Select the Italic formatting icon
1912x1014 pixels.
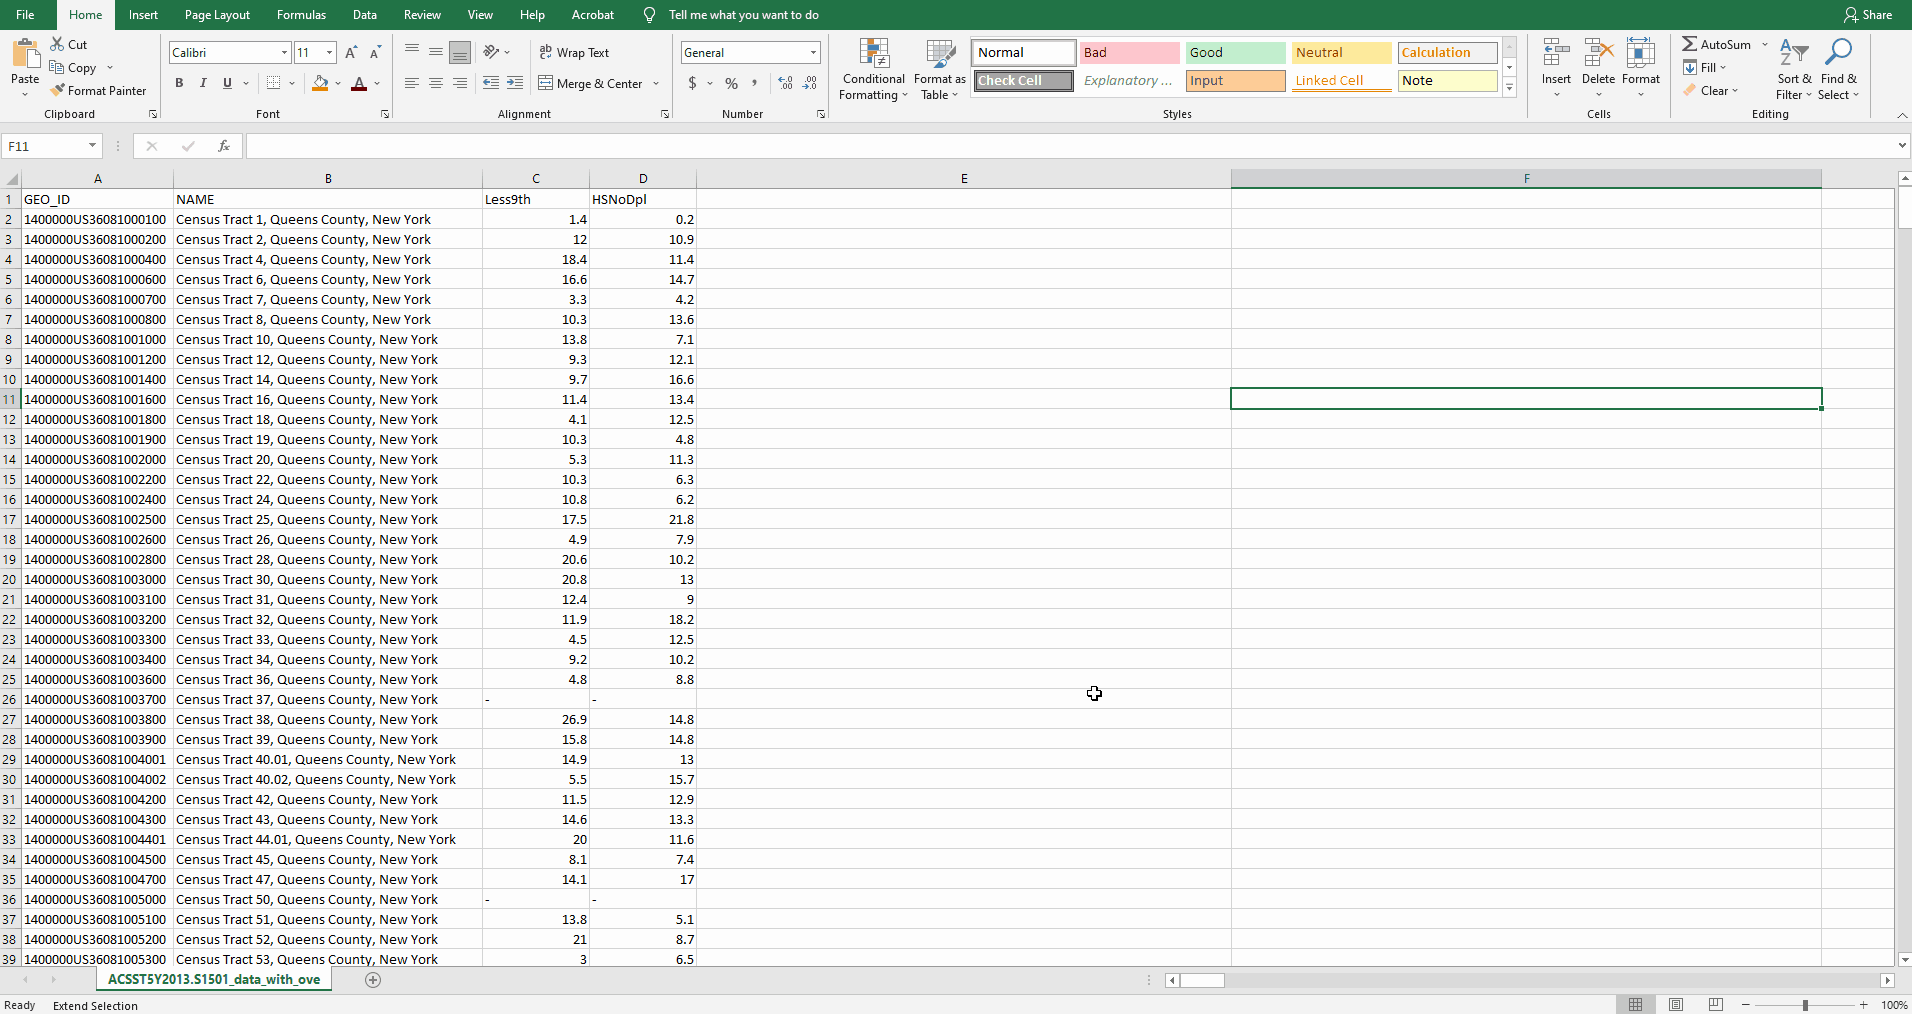click(203, 83)
